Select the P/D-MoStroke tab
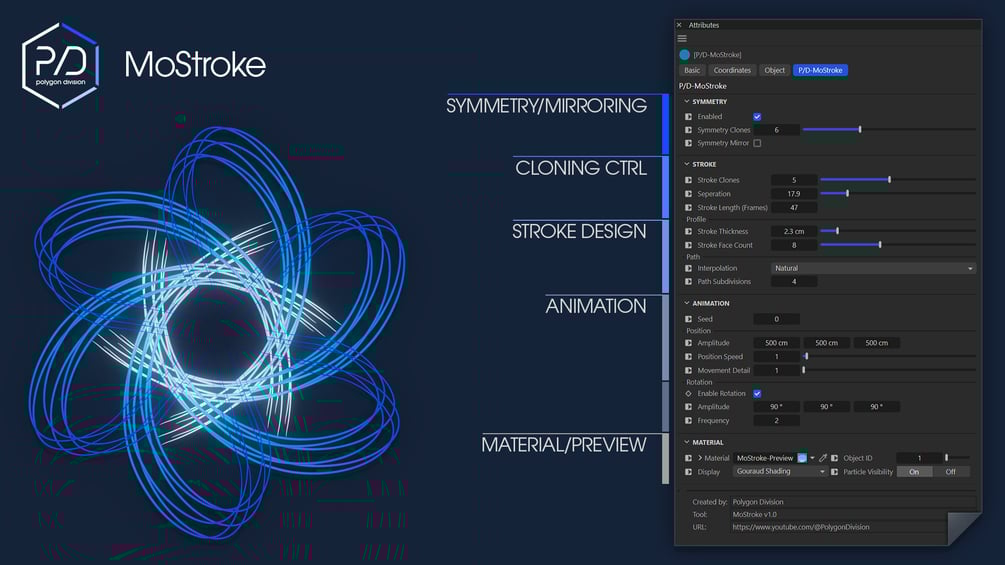Image resolution: width=1005 pixels, height=565 pixels. (x=820, y=70)
